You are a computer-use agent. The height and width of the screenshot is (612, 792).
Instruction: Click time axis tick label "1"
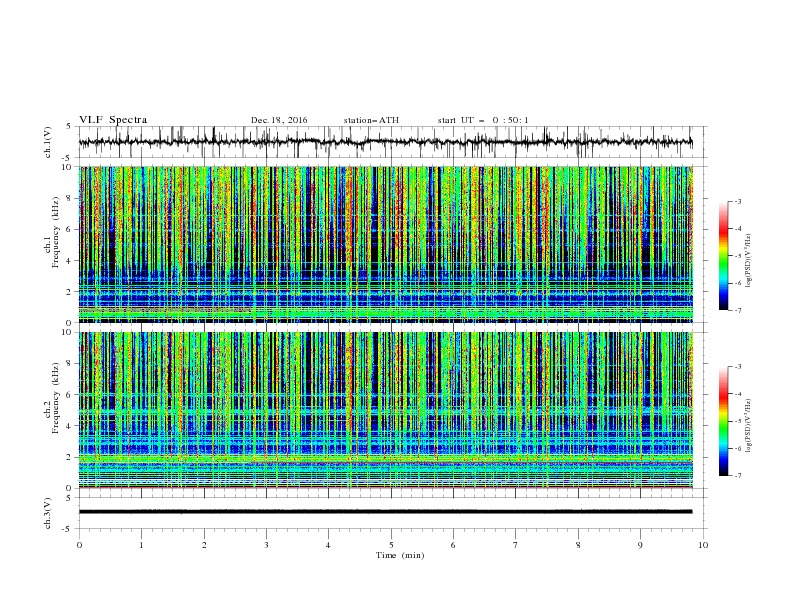tap(141, 545)
